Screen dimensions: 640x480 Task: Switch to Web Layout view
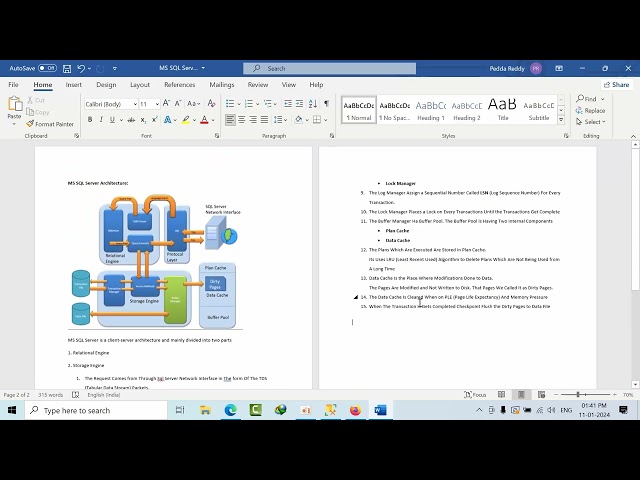(542, 394)
